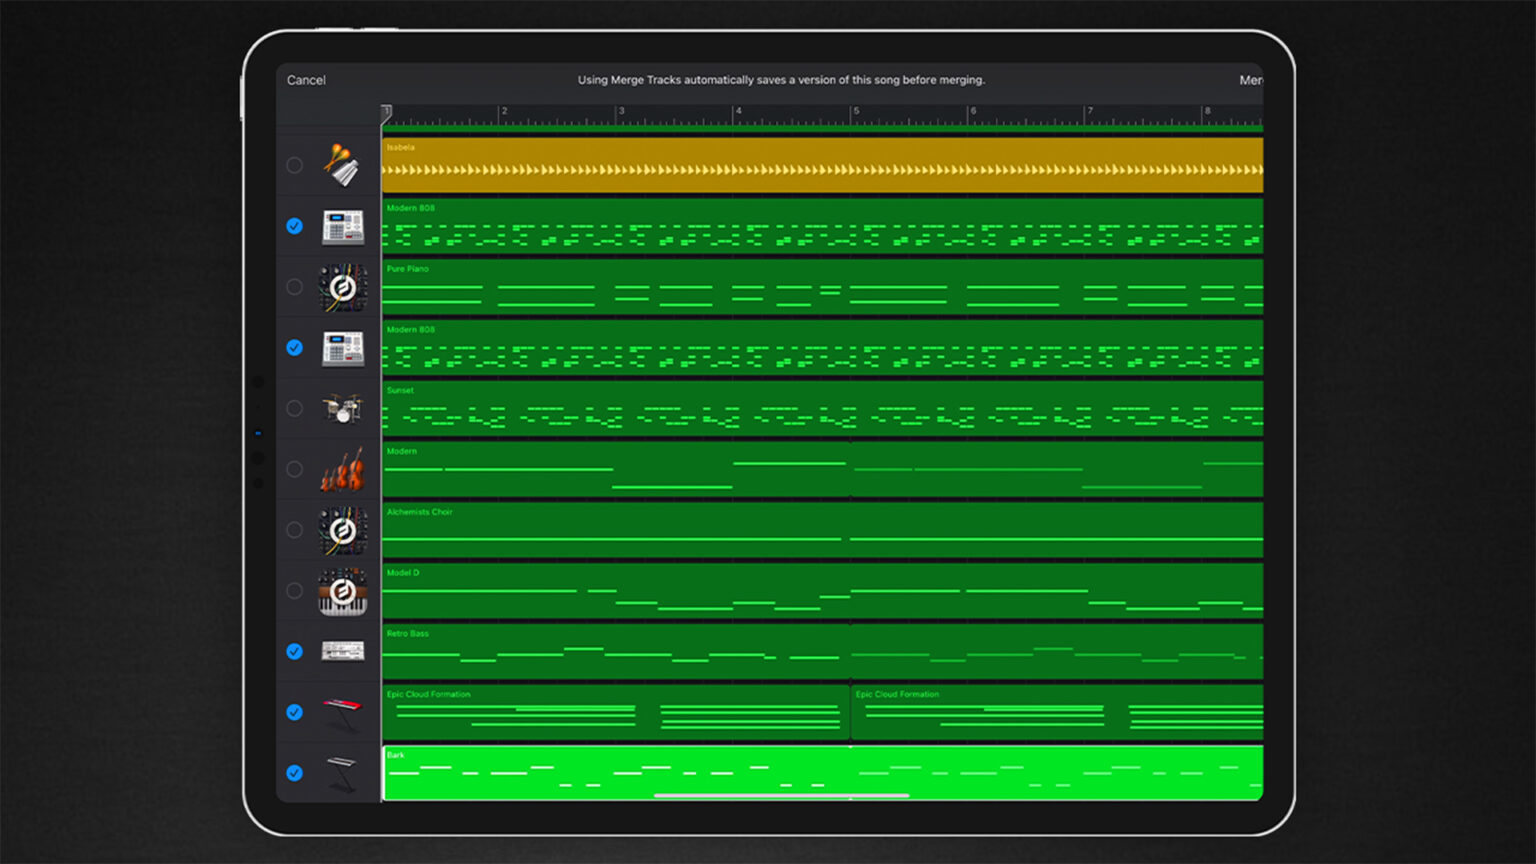Tap bar 5 on the ruler

pos(855,111)
